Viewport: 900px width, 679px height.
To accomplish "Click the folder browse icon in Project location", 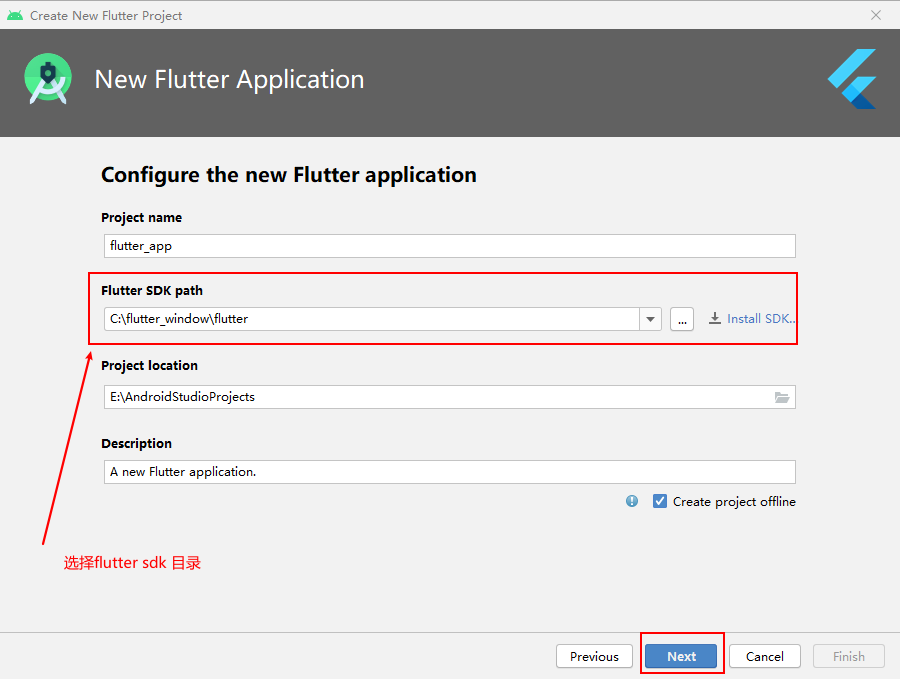I will point(782,397).
